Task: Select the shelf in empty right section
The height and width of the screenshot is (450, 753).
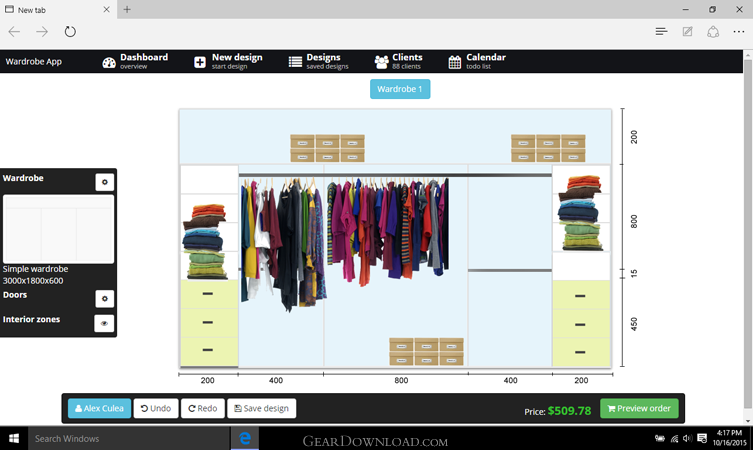Action: [x=510, y=270]
